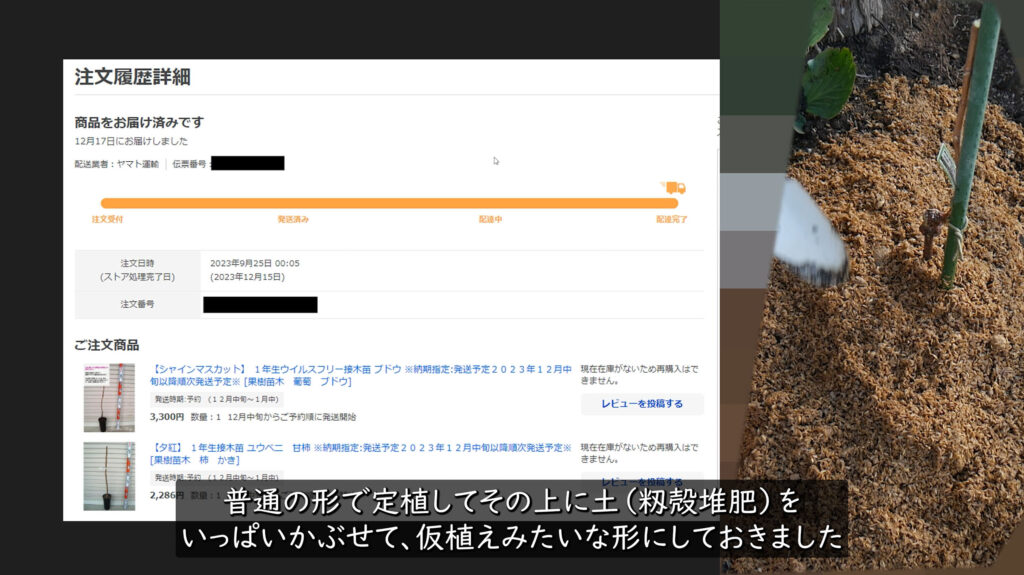Screen dimensions: 1024x575
Task: Click the 発送済み progress step label
Action: tap(293, 219)
